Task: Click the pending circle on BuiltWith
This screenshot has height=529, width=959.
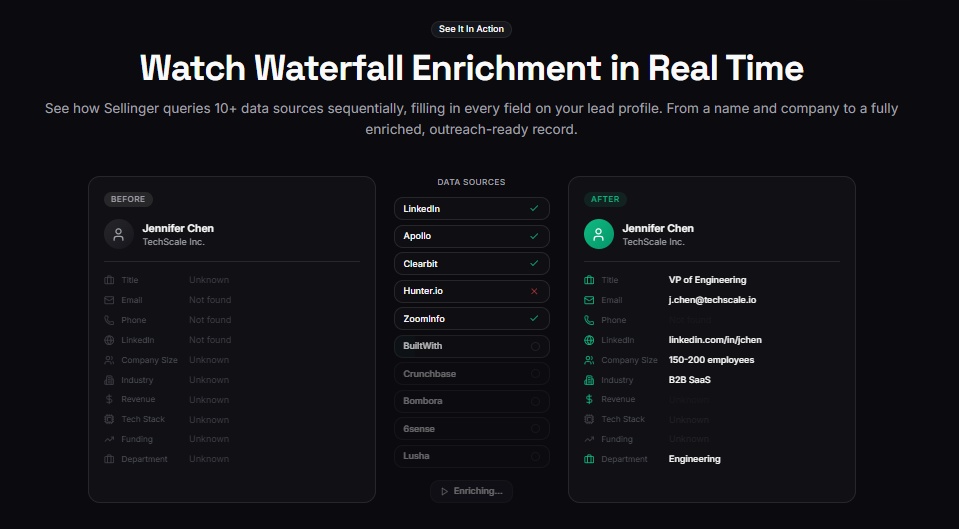Action: 535,346
